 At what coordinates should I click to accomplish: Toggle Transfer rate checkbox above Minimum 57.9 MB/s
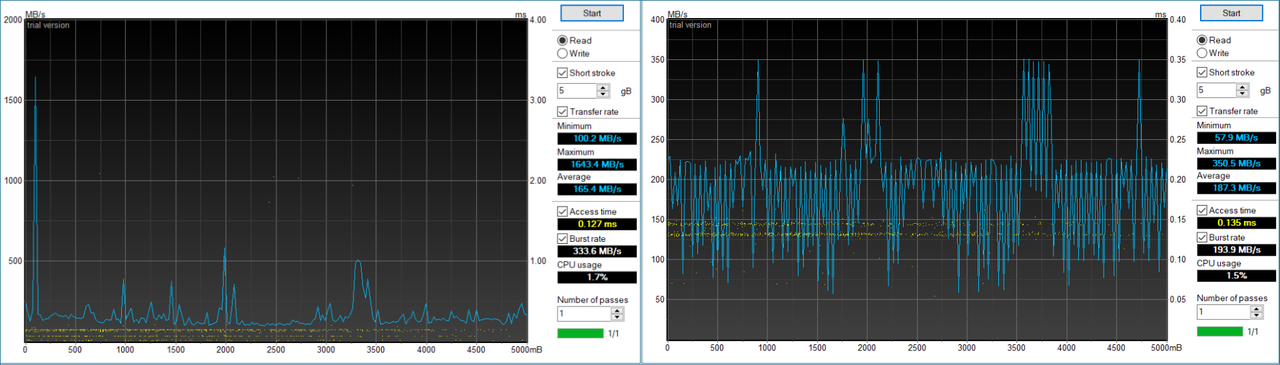click(x=1202, y=111)
